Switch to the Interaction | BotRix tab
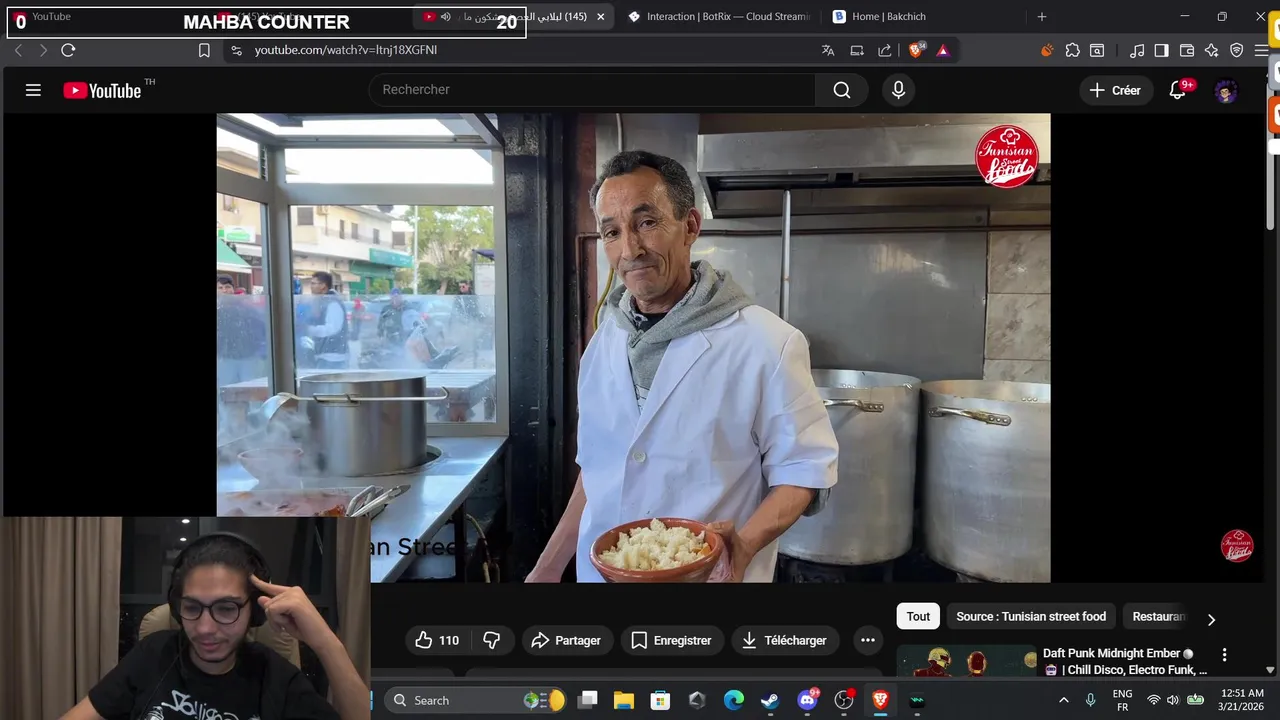Image resolution: width=1280 pixels, height=720 pixels. (x=718, y=17)
